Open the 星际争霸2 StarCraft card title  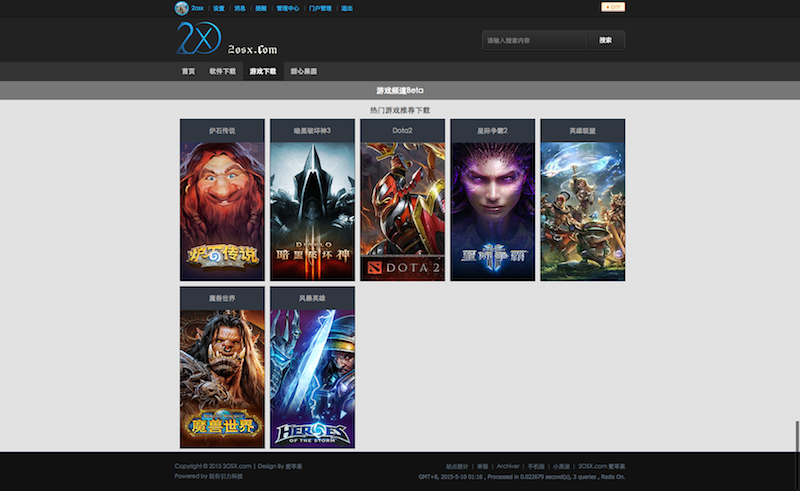492,131
